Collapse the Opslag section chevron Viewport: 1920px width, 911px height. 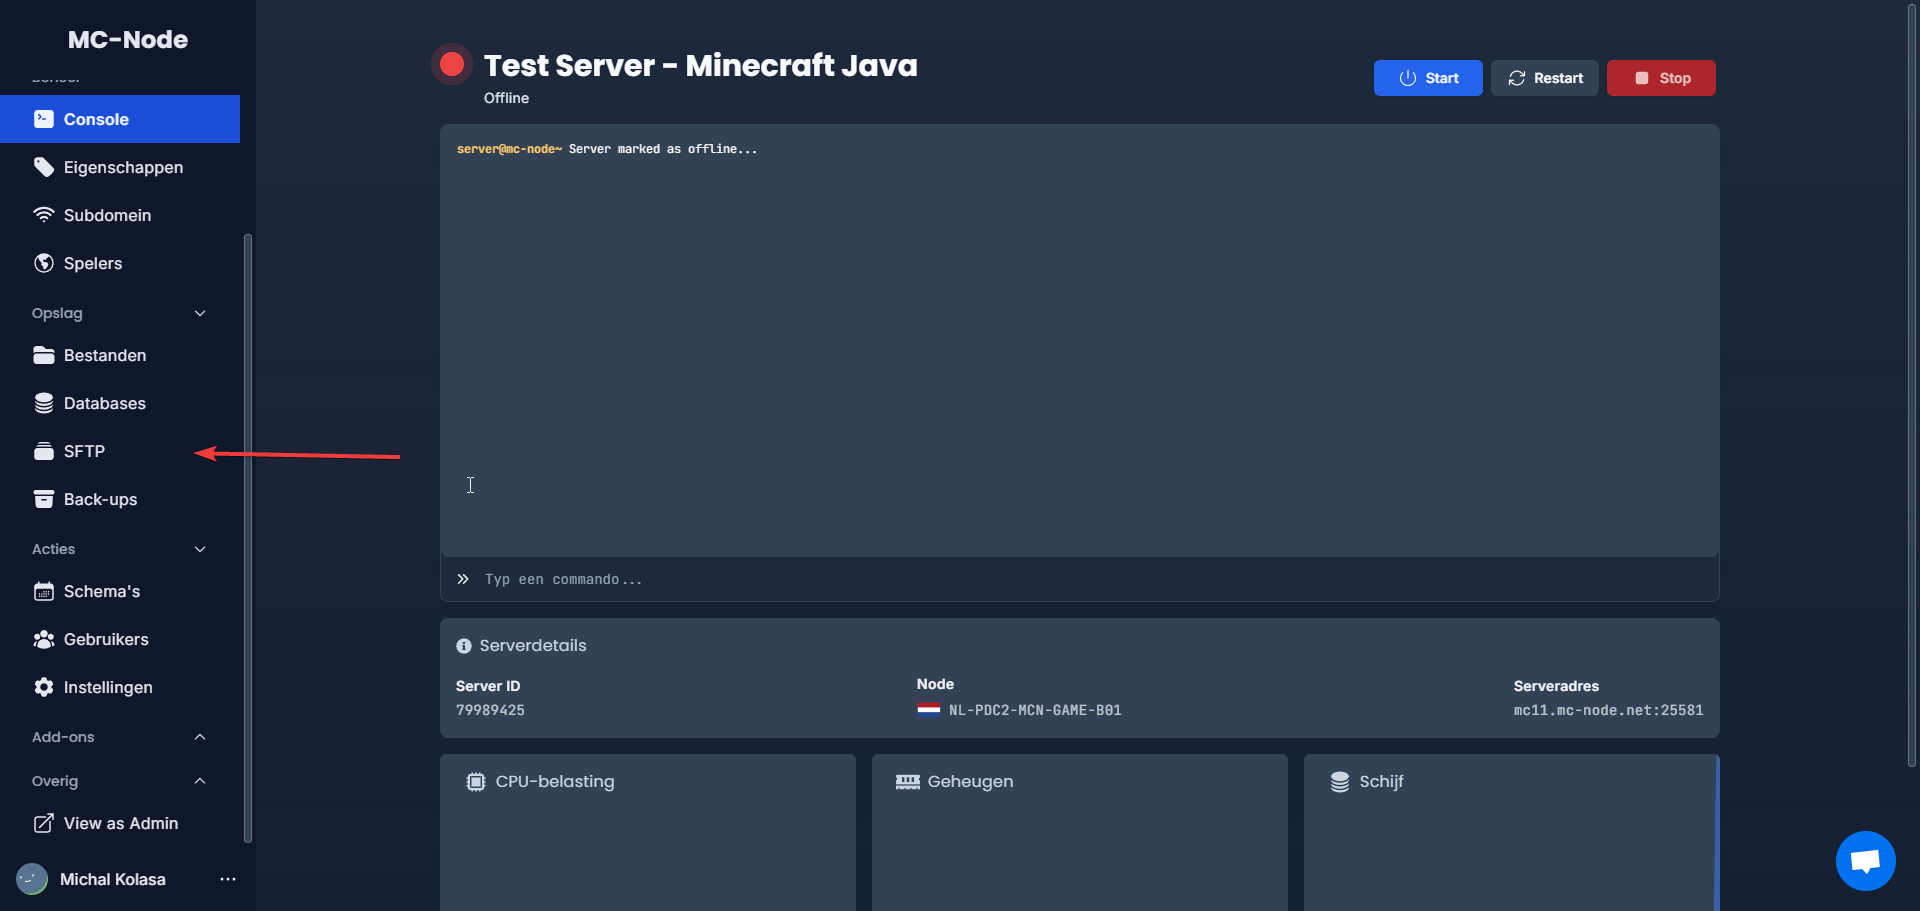point(200,313)
